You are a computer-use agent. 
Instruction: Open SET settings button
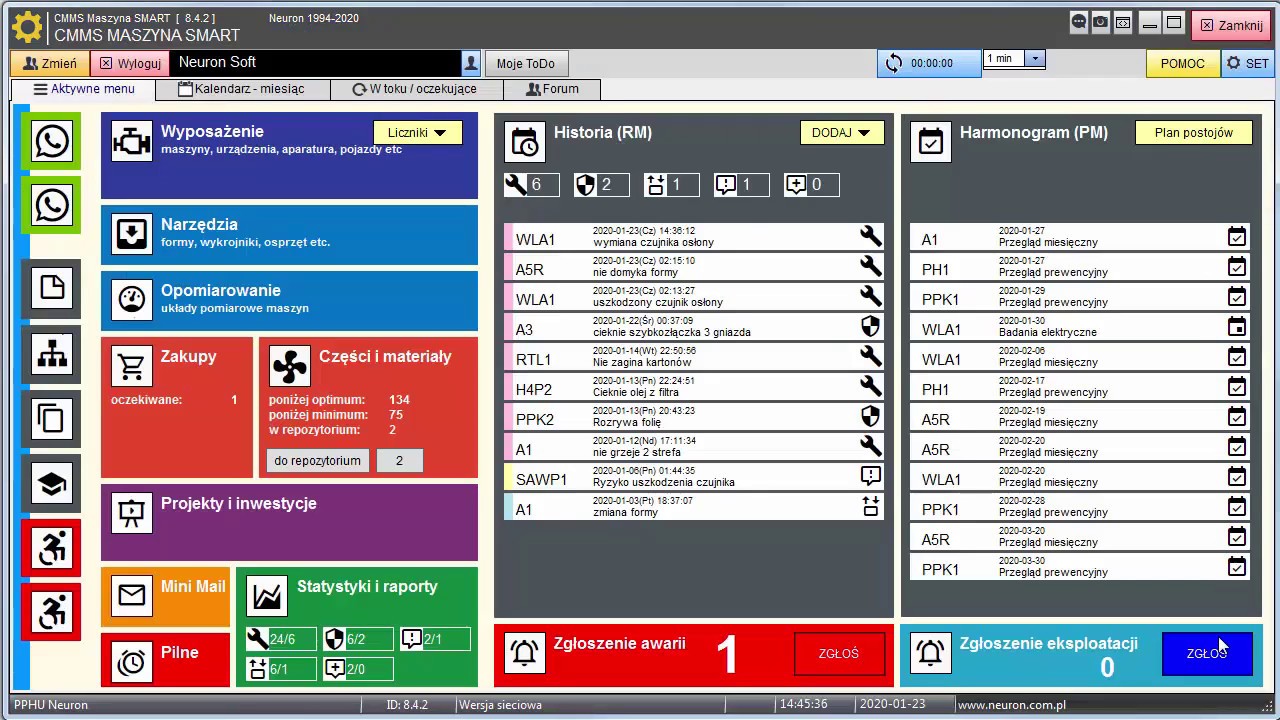[x=1247, y=63]
